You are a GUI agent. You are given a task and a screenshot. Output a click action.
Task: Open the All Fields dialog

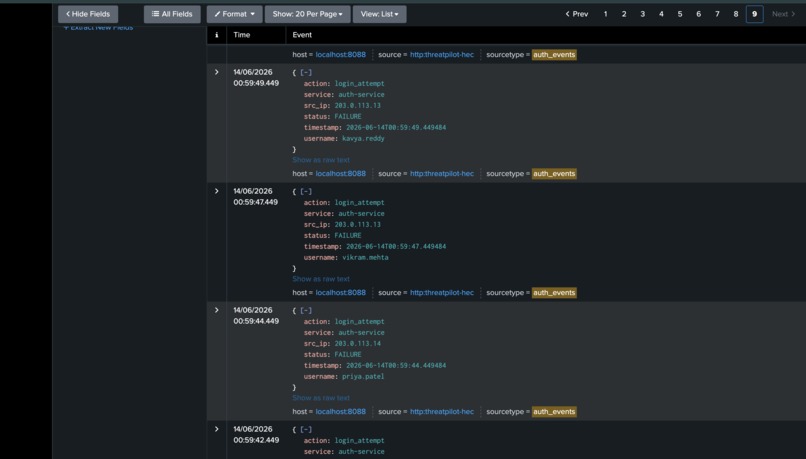coord(172,14)
